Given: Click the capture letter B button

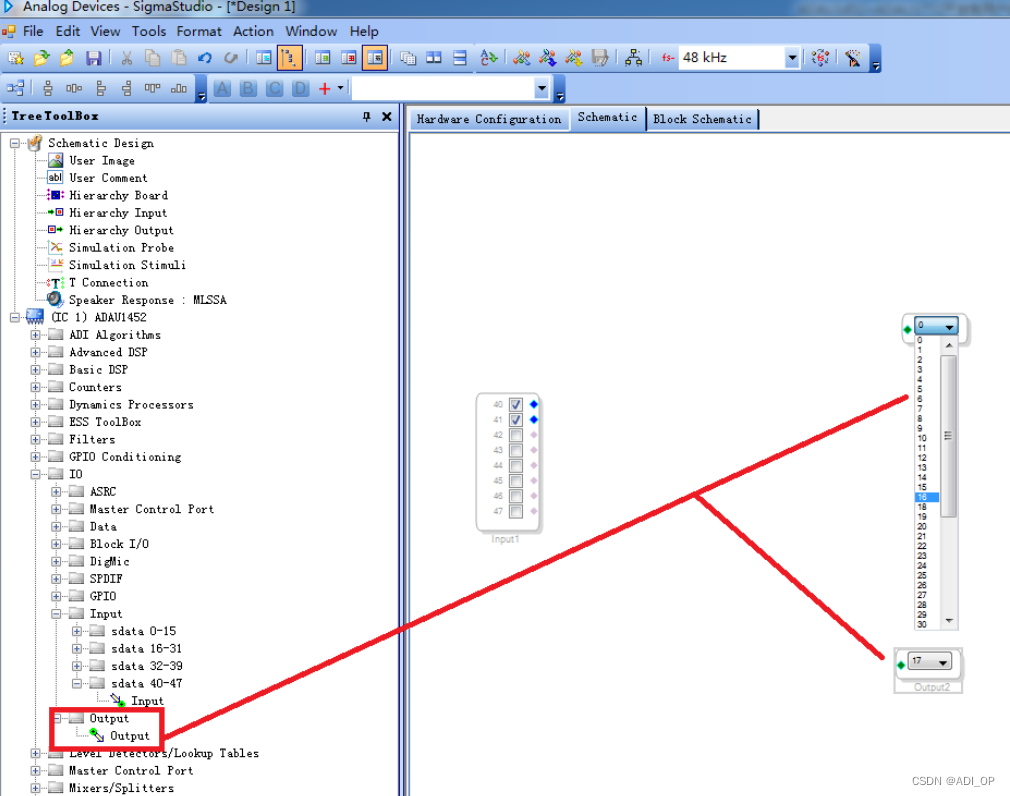Looking at the screenshot, I should 248,88.
